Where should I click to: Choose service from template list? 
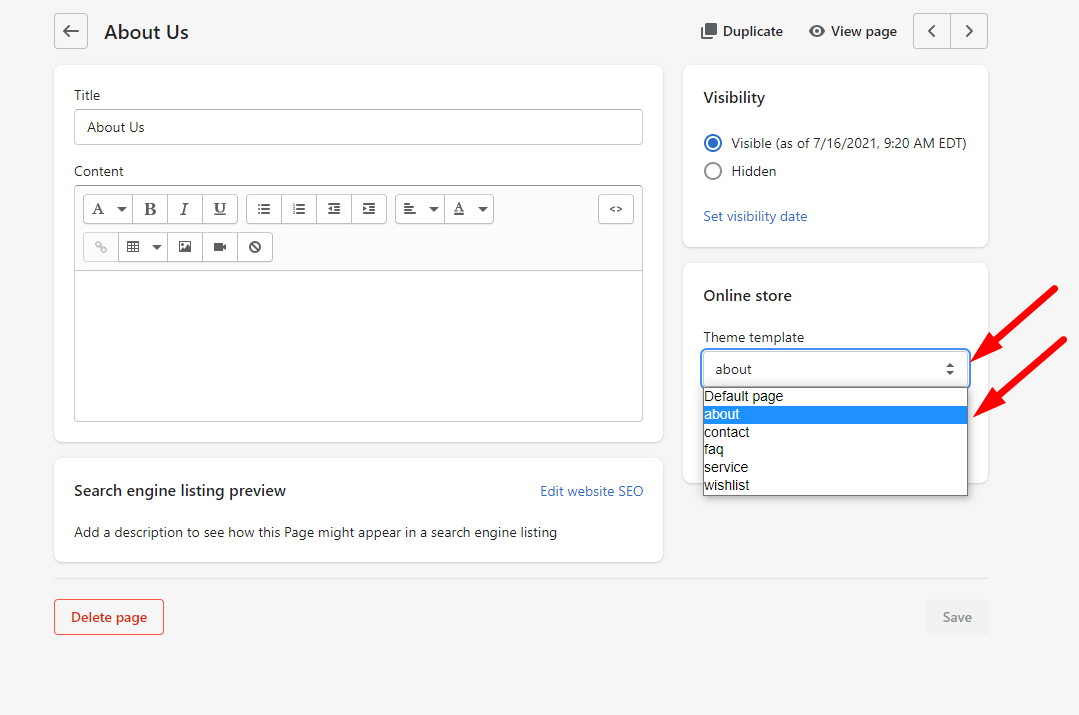[835, 467]
